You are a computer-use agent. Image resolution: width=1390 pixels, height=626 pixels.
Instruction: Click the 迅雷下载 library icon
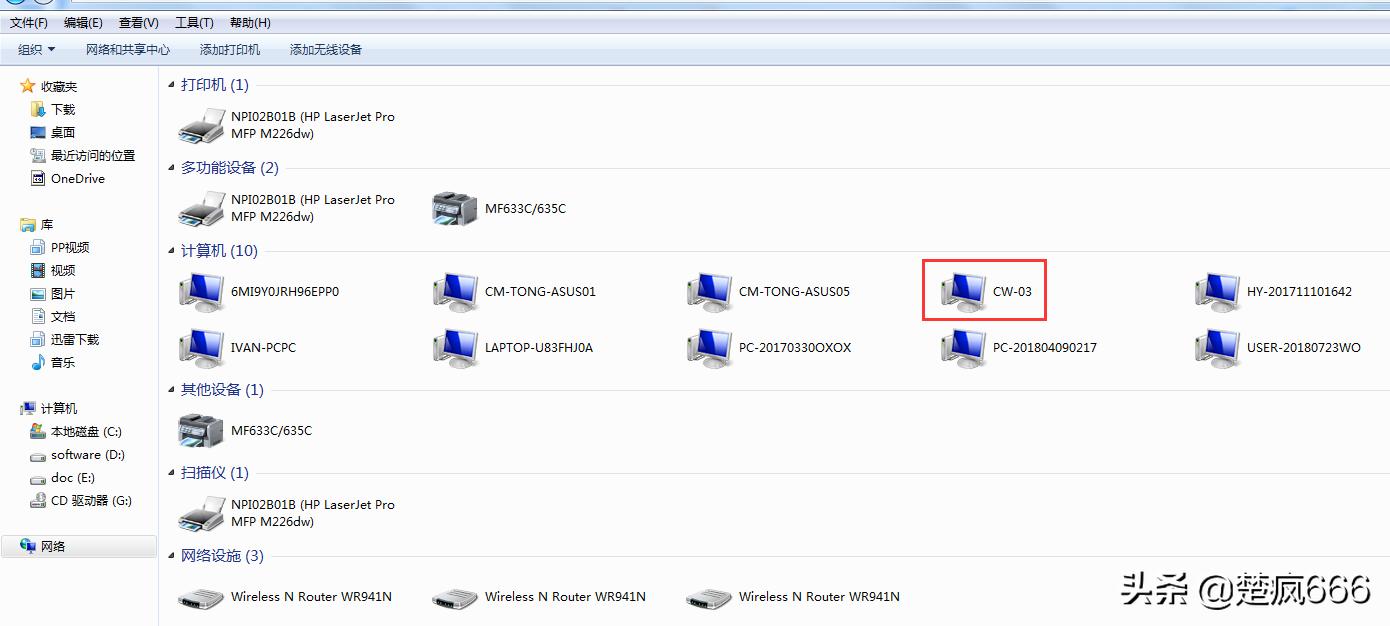point(38,339)
